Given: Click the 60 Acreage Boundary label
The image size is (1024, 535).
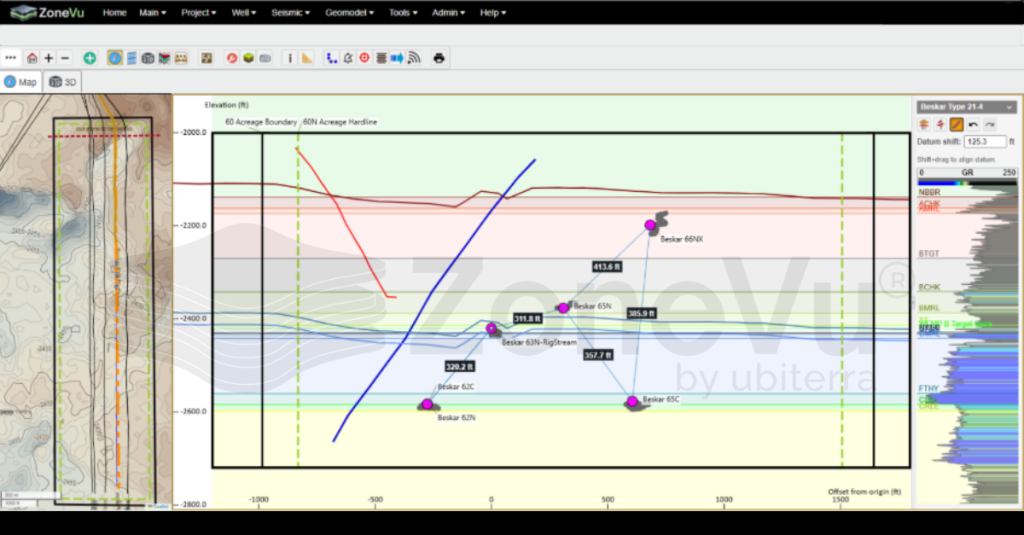Looking at the screenshot, I should (x=261, y=122).
